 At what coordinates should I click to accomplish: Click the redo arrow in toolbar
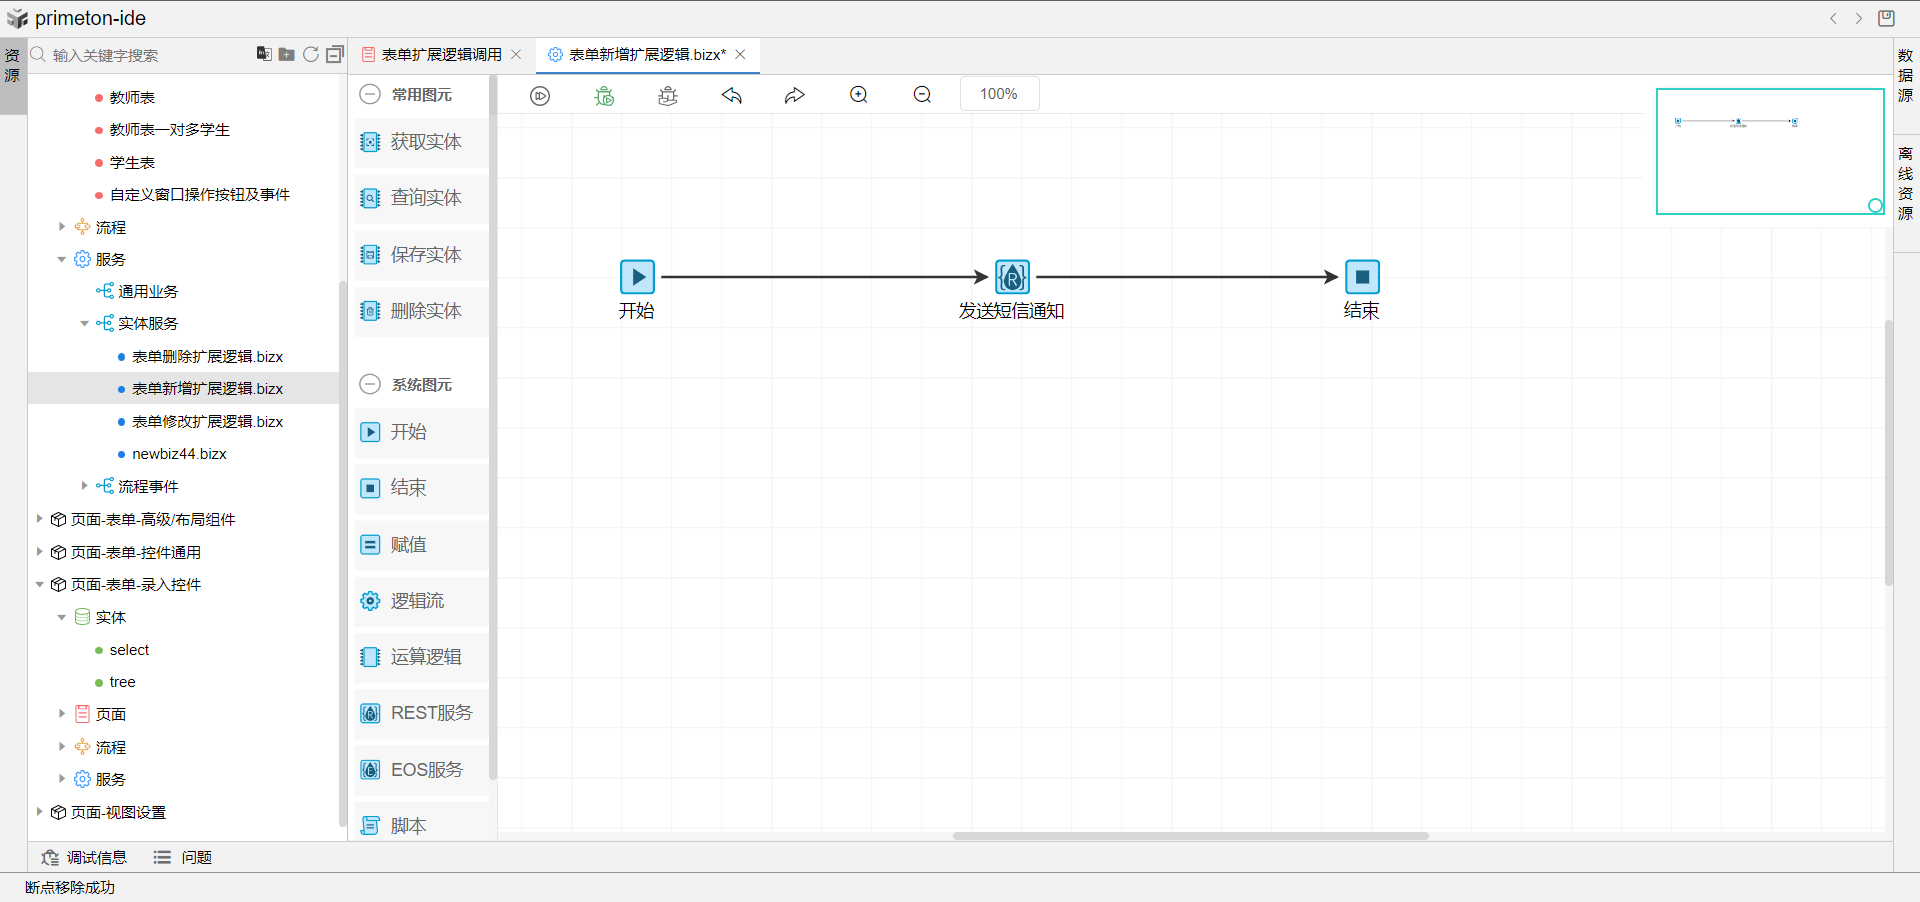pyautogui.click(x=795, y=95)
